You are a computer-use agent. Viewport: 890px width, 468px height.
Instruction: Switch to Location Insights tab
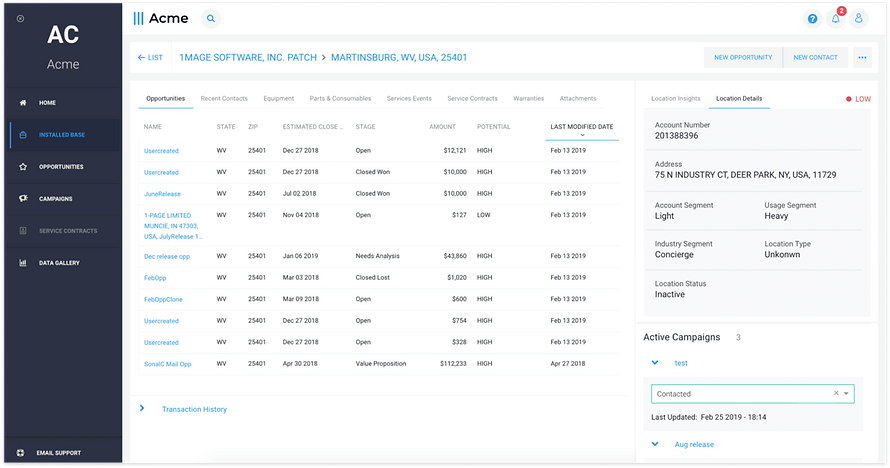(675, 99)
